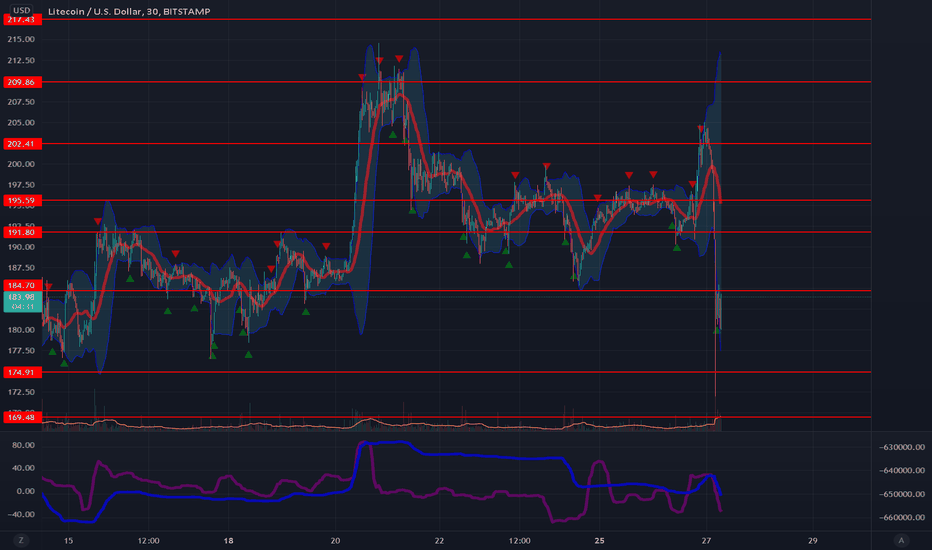The height and width of the screenshot is (550, 932).
Task: Click the 207.50 price axis value
Action: tap(21, 102)
